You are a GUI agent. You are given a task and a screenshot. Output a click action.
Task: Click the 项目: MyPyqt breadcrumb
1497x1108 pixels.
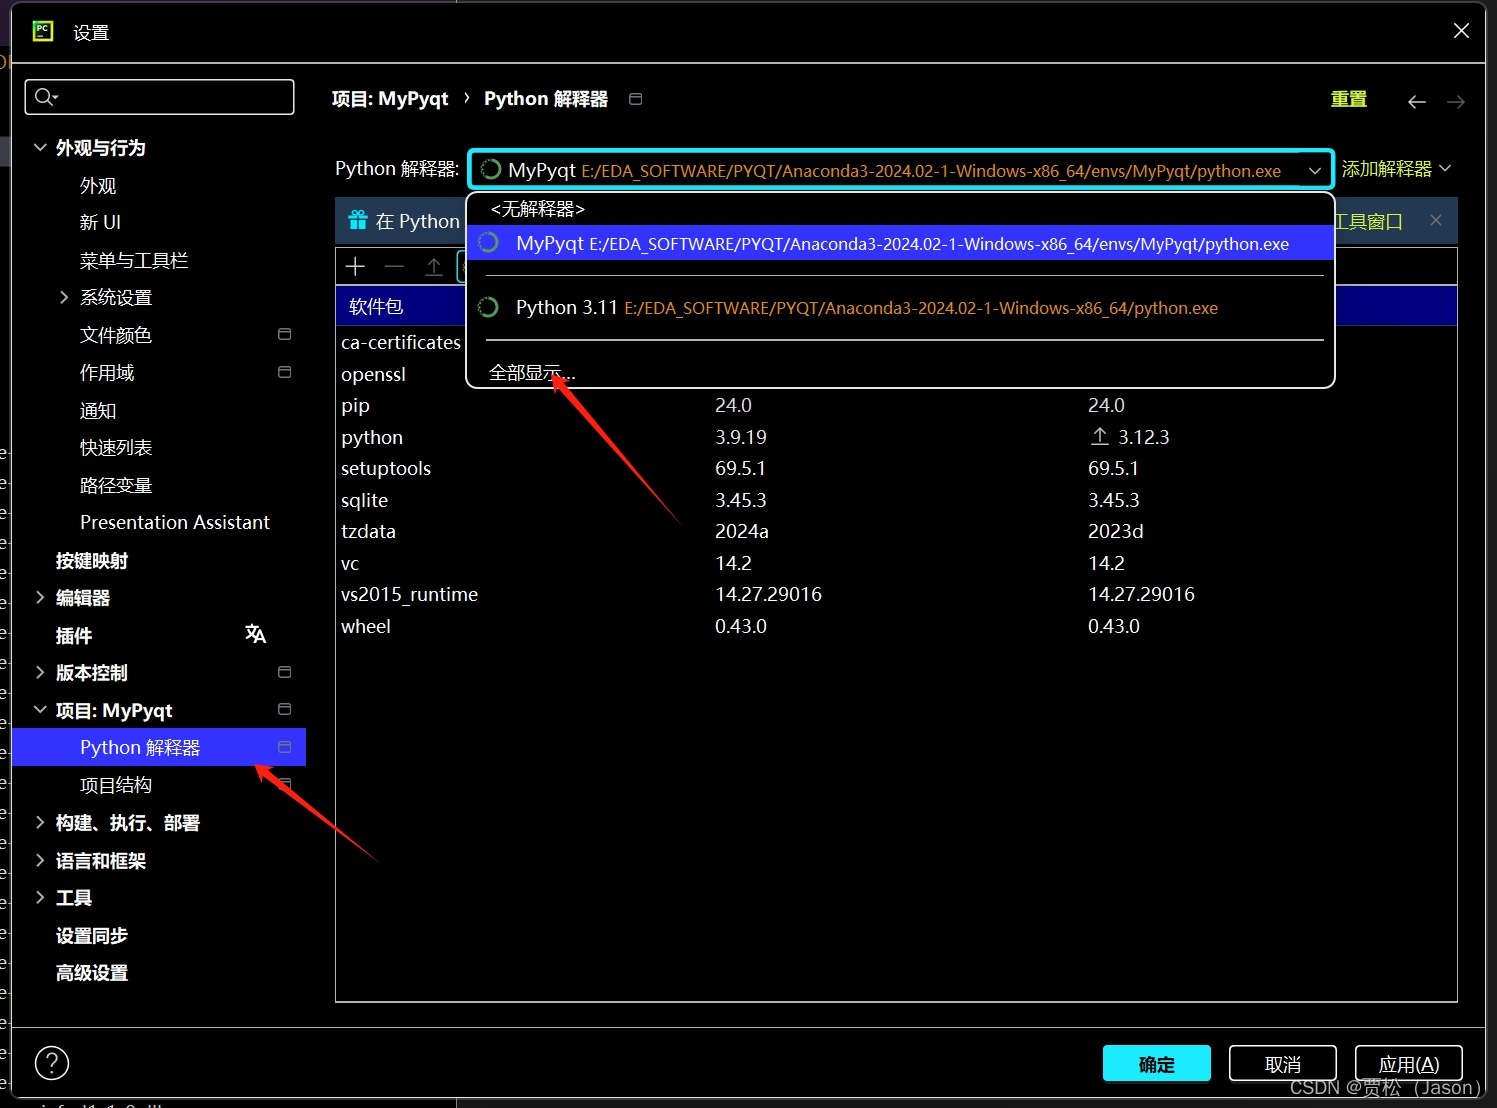tap(390, 98)
